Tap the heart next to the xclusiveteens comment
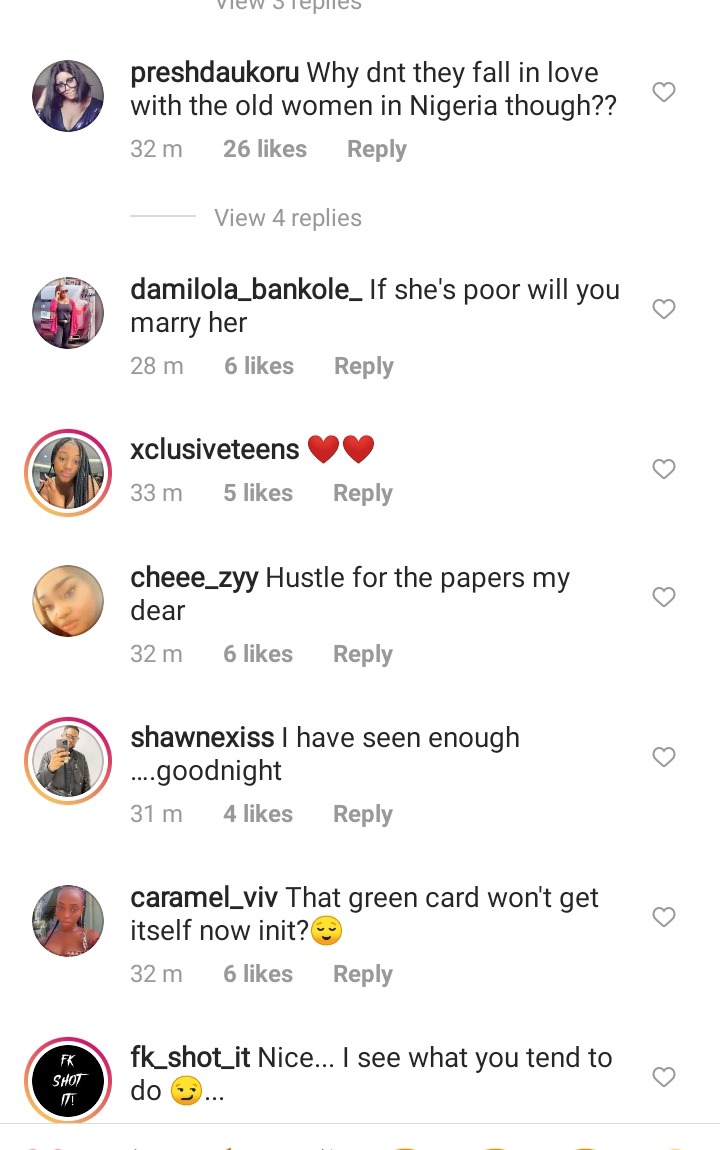This screenshot has height=1150, width=720. [x=664, y=469]
